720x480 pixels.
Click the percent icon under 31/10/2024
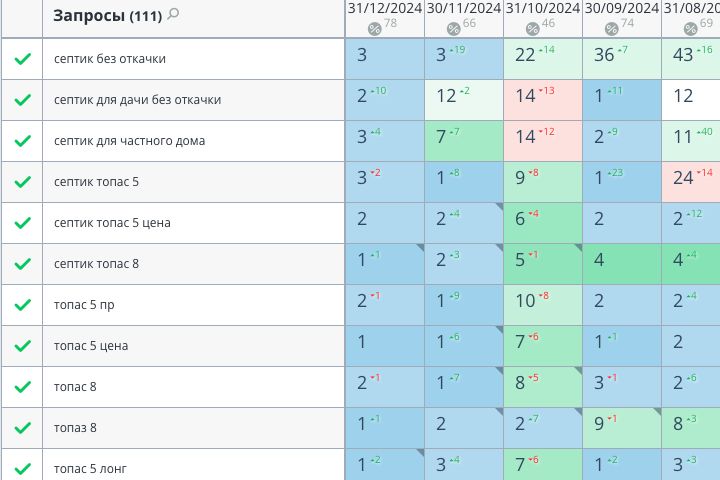click(532, 28)
